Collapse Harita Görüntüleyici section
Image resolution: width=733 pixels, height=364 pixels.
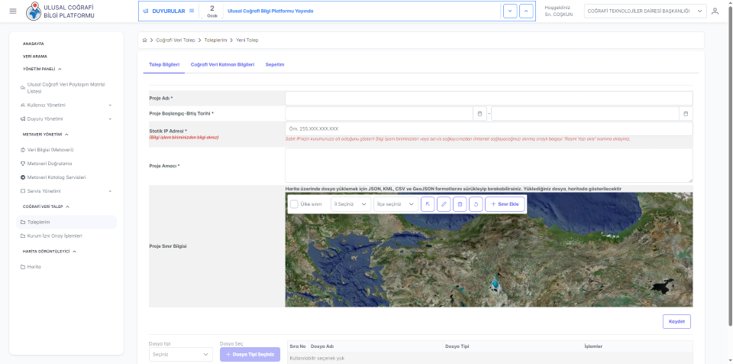pos(50,251)
